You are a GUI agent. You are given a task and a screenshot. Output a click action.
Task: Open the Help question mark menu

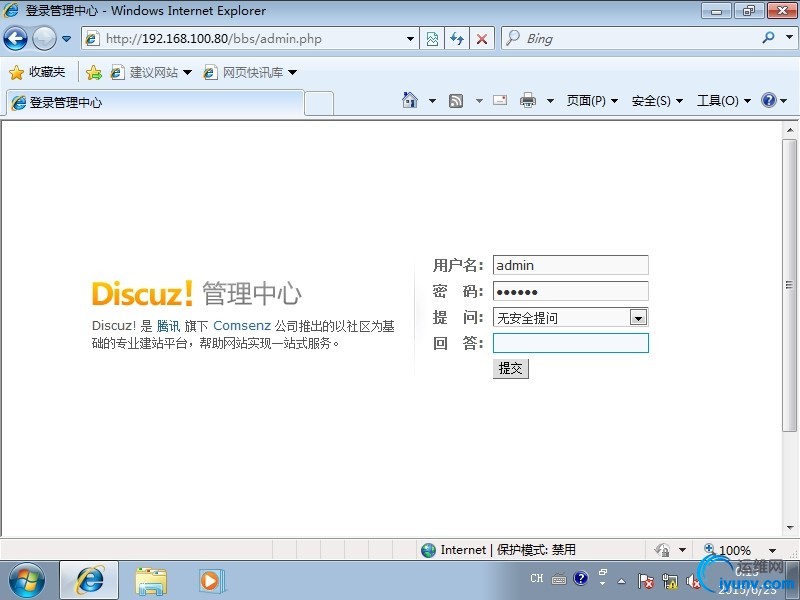774,100
